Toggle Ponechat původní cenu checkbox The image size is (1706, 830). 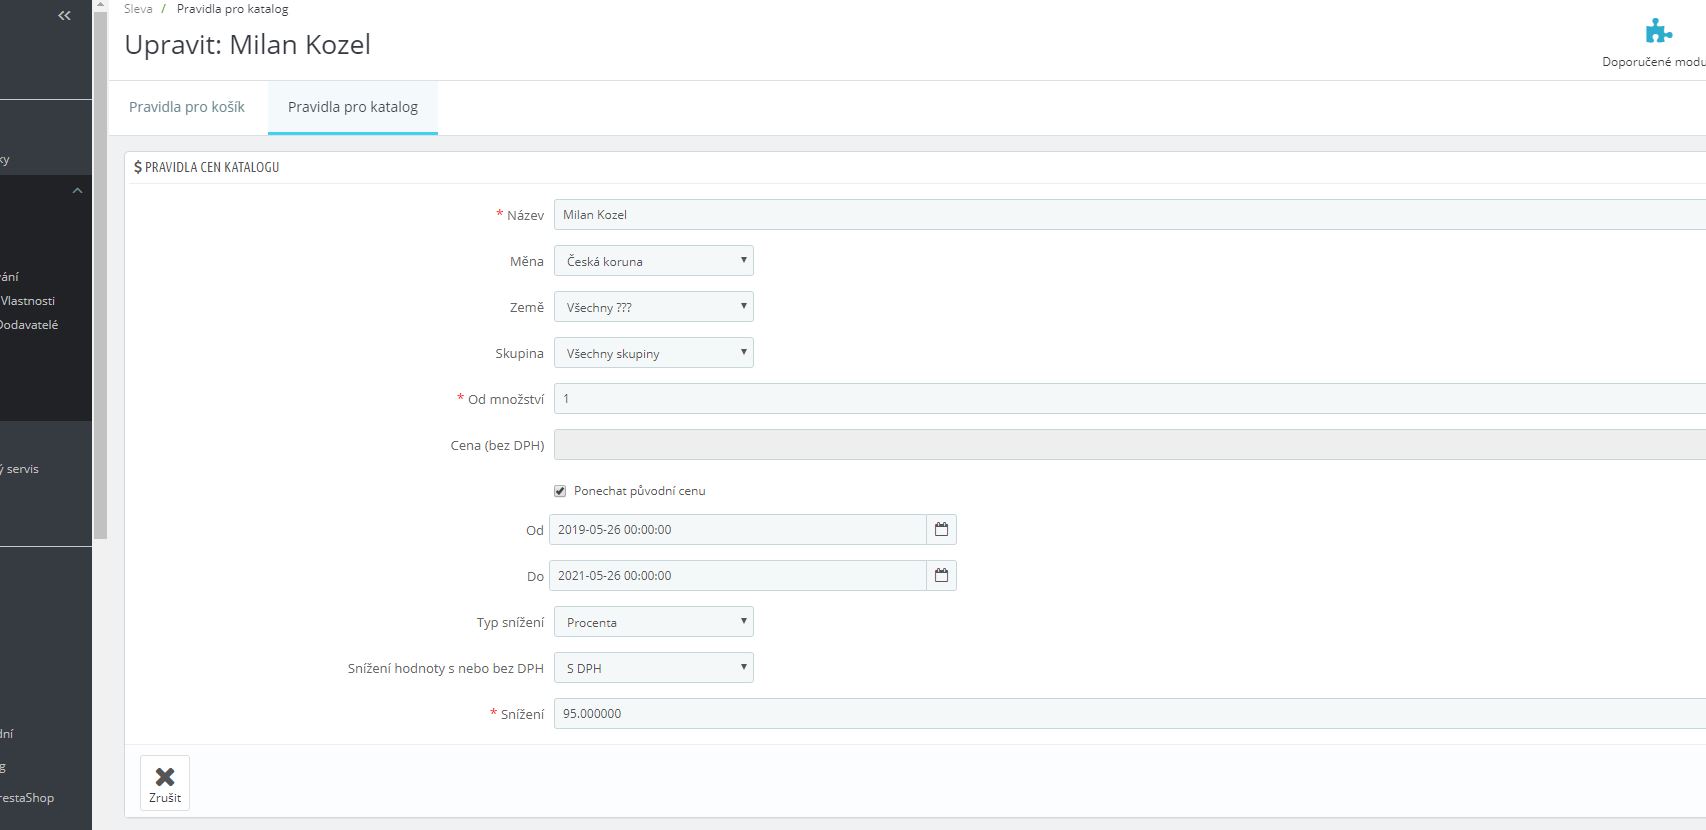point(560,491)
